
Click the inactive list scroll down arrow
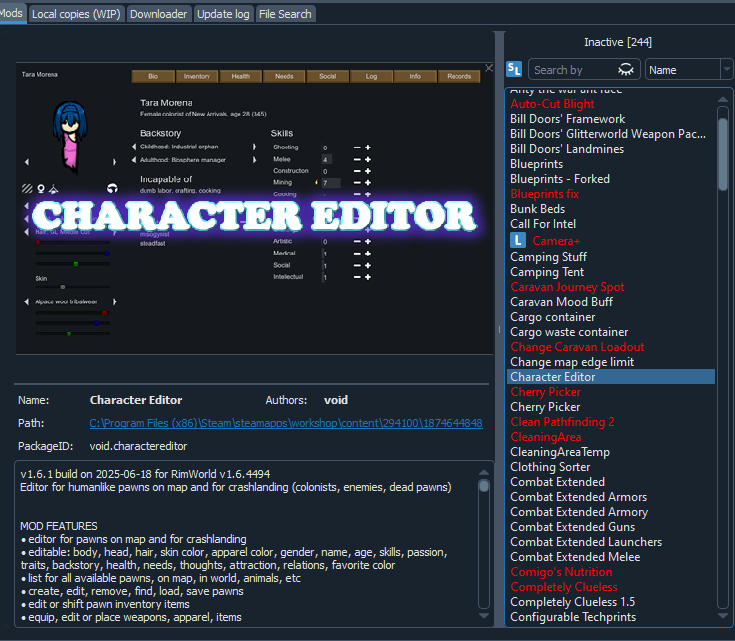(x=723, y=616)
